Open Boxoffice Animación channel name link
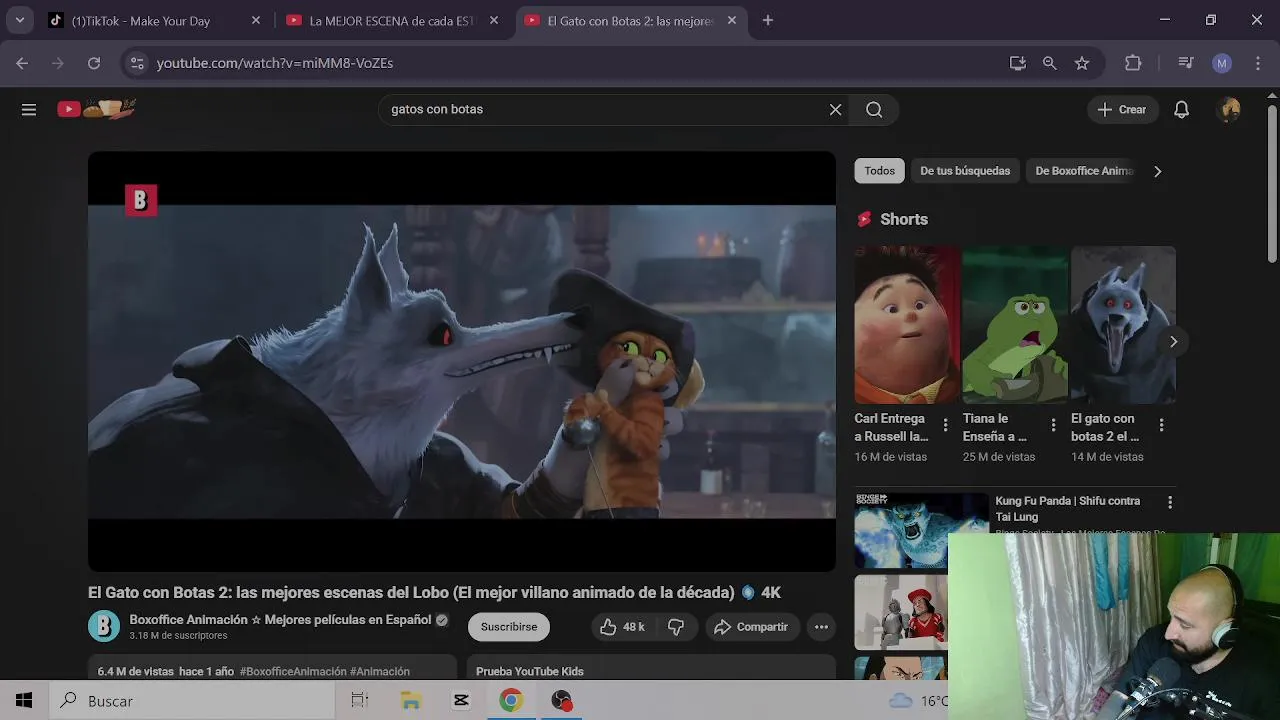Screen dimensions: 1280x720 (280, 620)
